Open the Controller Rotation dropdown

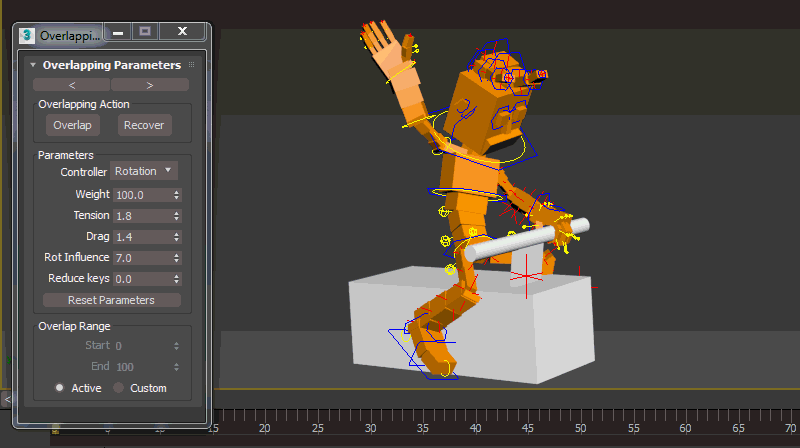[x=144, y=171]
